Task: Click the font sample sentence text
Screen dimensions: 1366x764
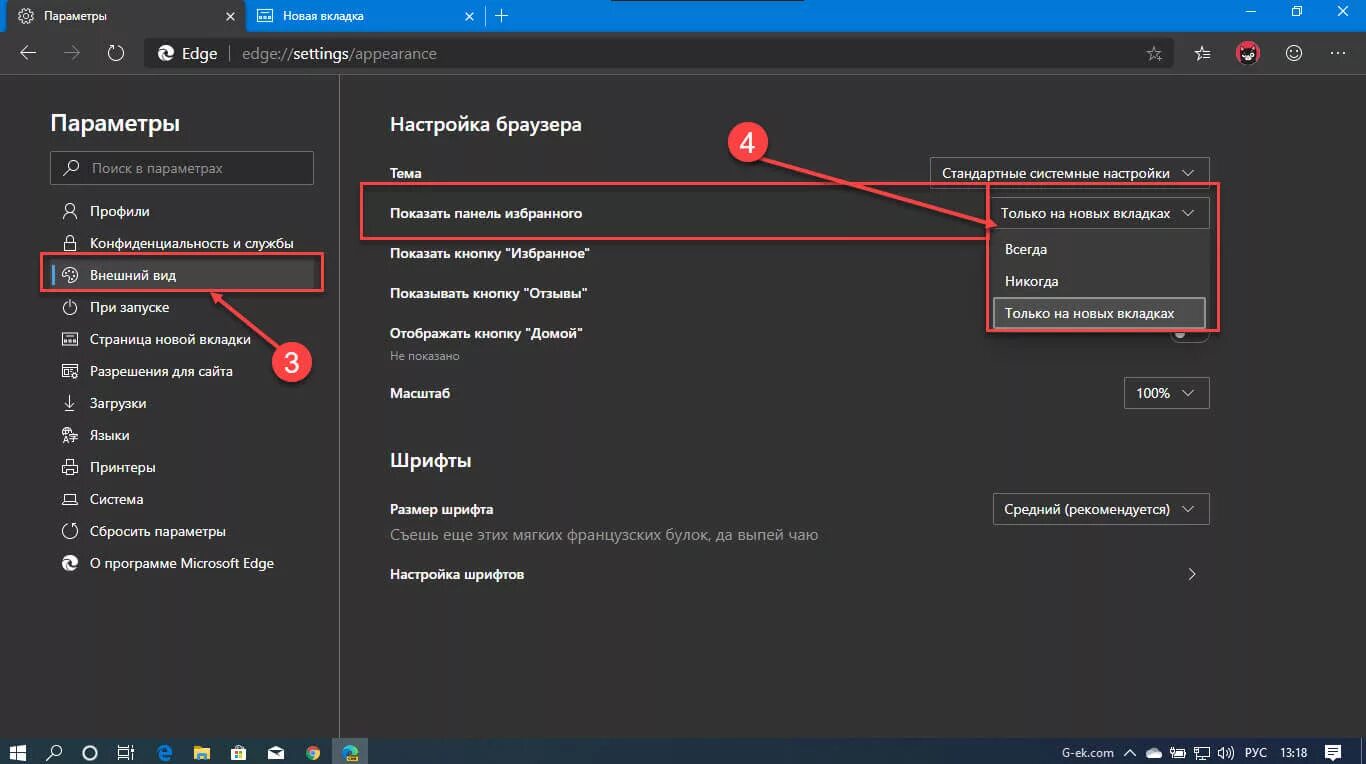Action: click(604, 535)
